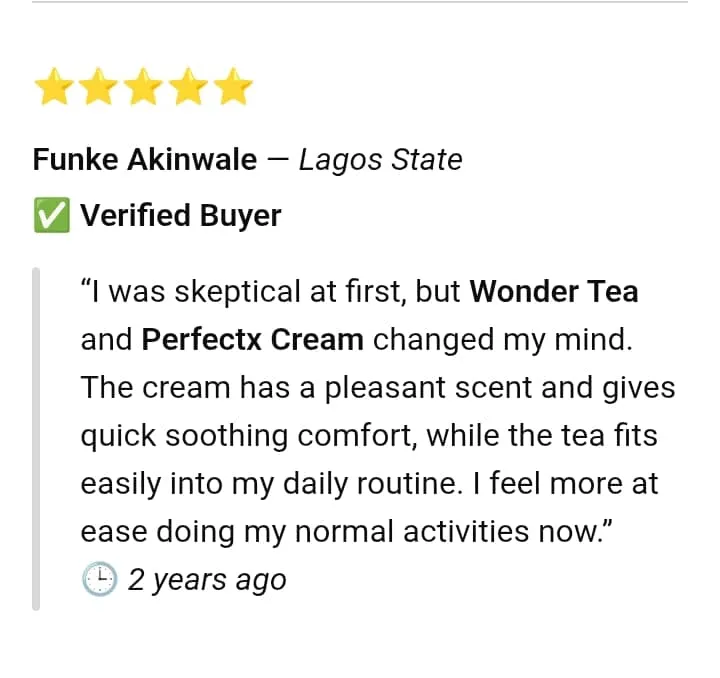Click the Verified Buyer label
720x678 pixels.
180,215
